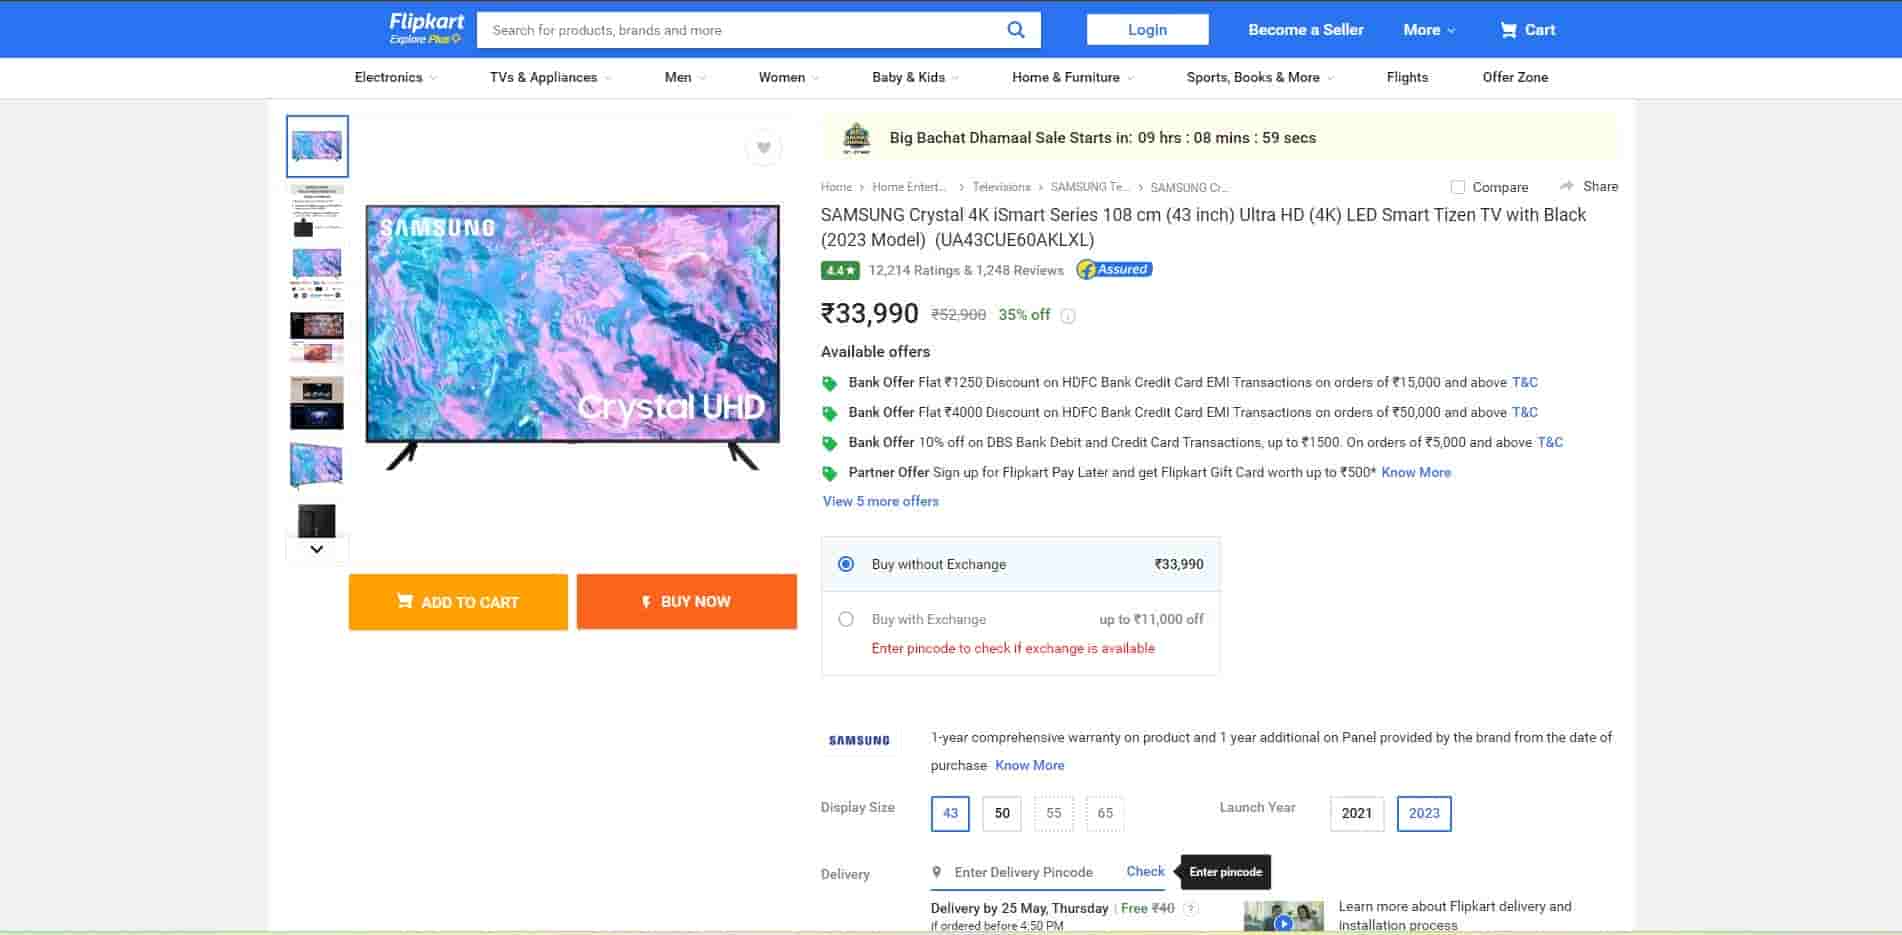Click View 5 more offers link
Image resolution: width=1902 pixels, height=935 pixels.
pyautogui.click(x=880, y=501)
